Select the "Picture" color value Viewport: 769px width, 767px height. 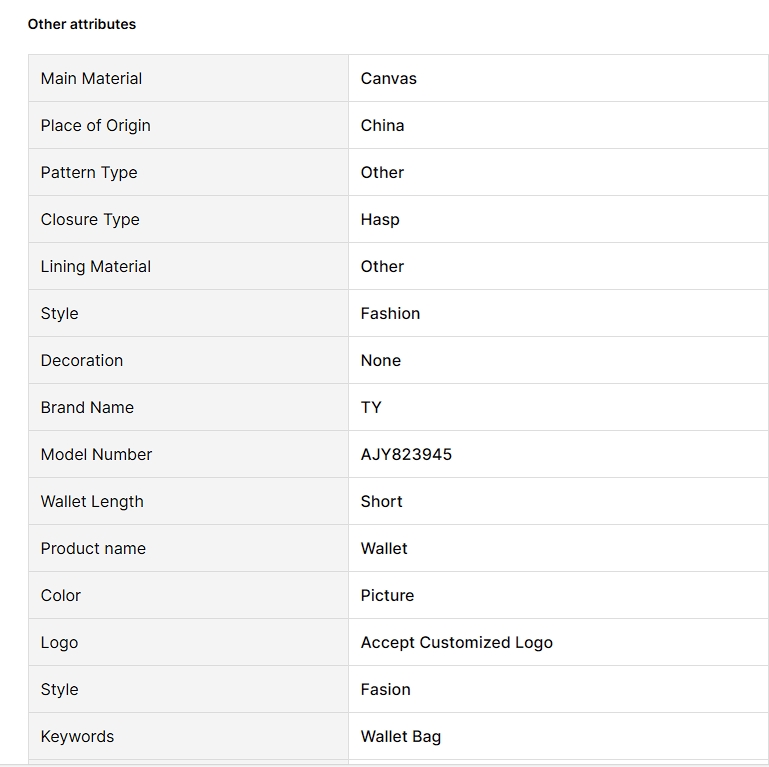pyautogui.click(x=387, y=595)
